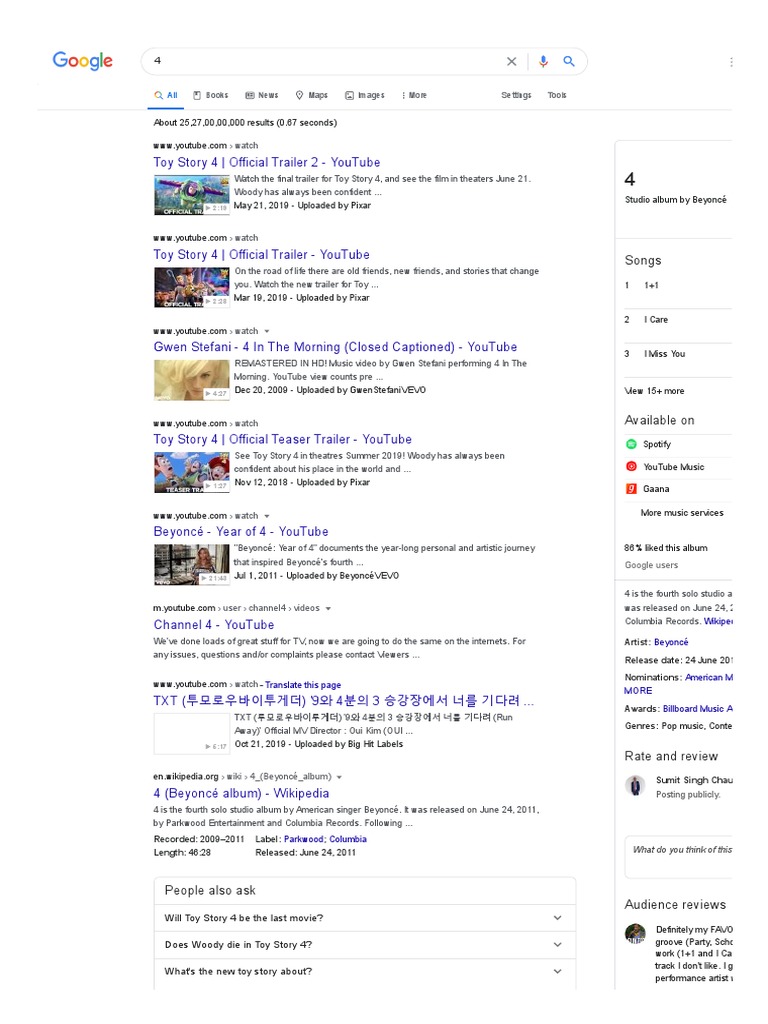Open the Spotify music service

656,444
